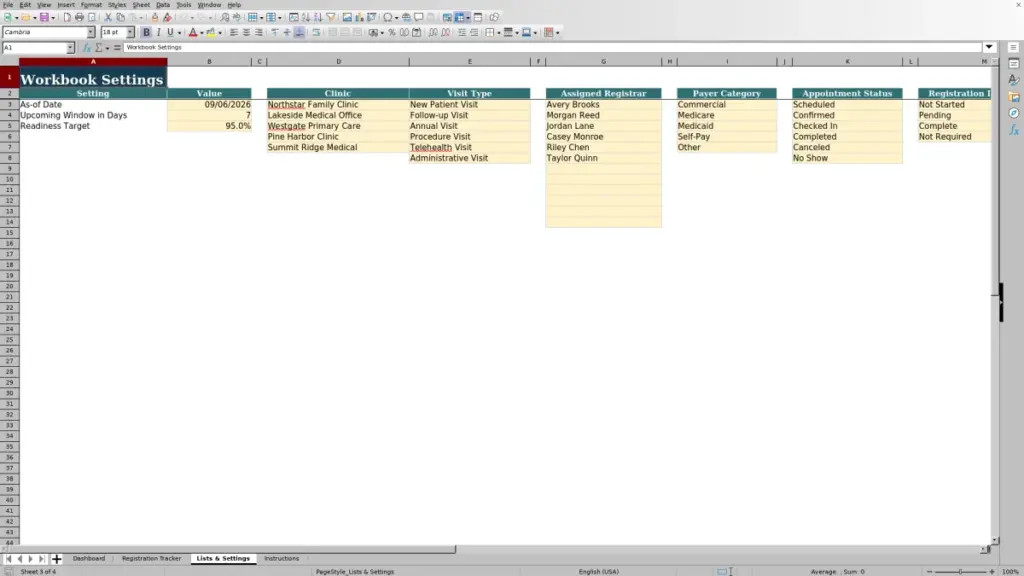Open the Data menu
1024x576 pixels.
(163, 5)
